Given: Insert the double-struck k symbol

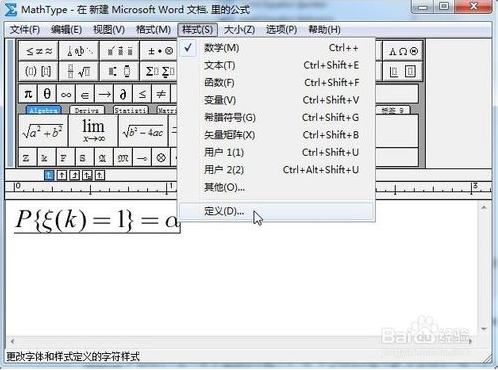Looking at the screenshot, I should pyautogui.click(x=47, y=157).
